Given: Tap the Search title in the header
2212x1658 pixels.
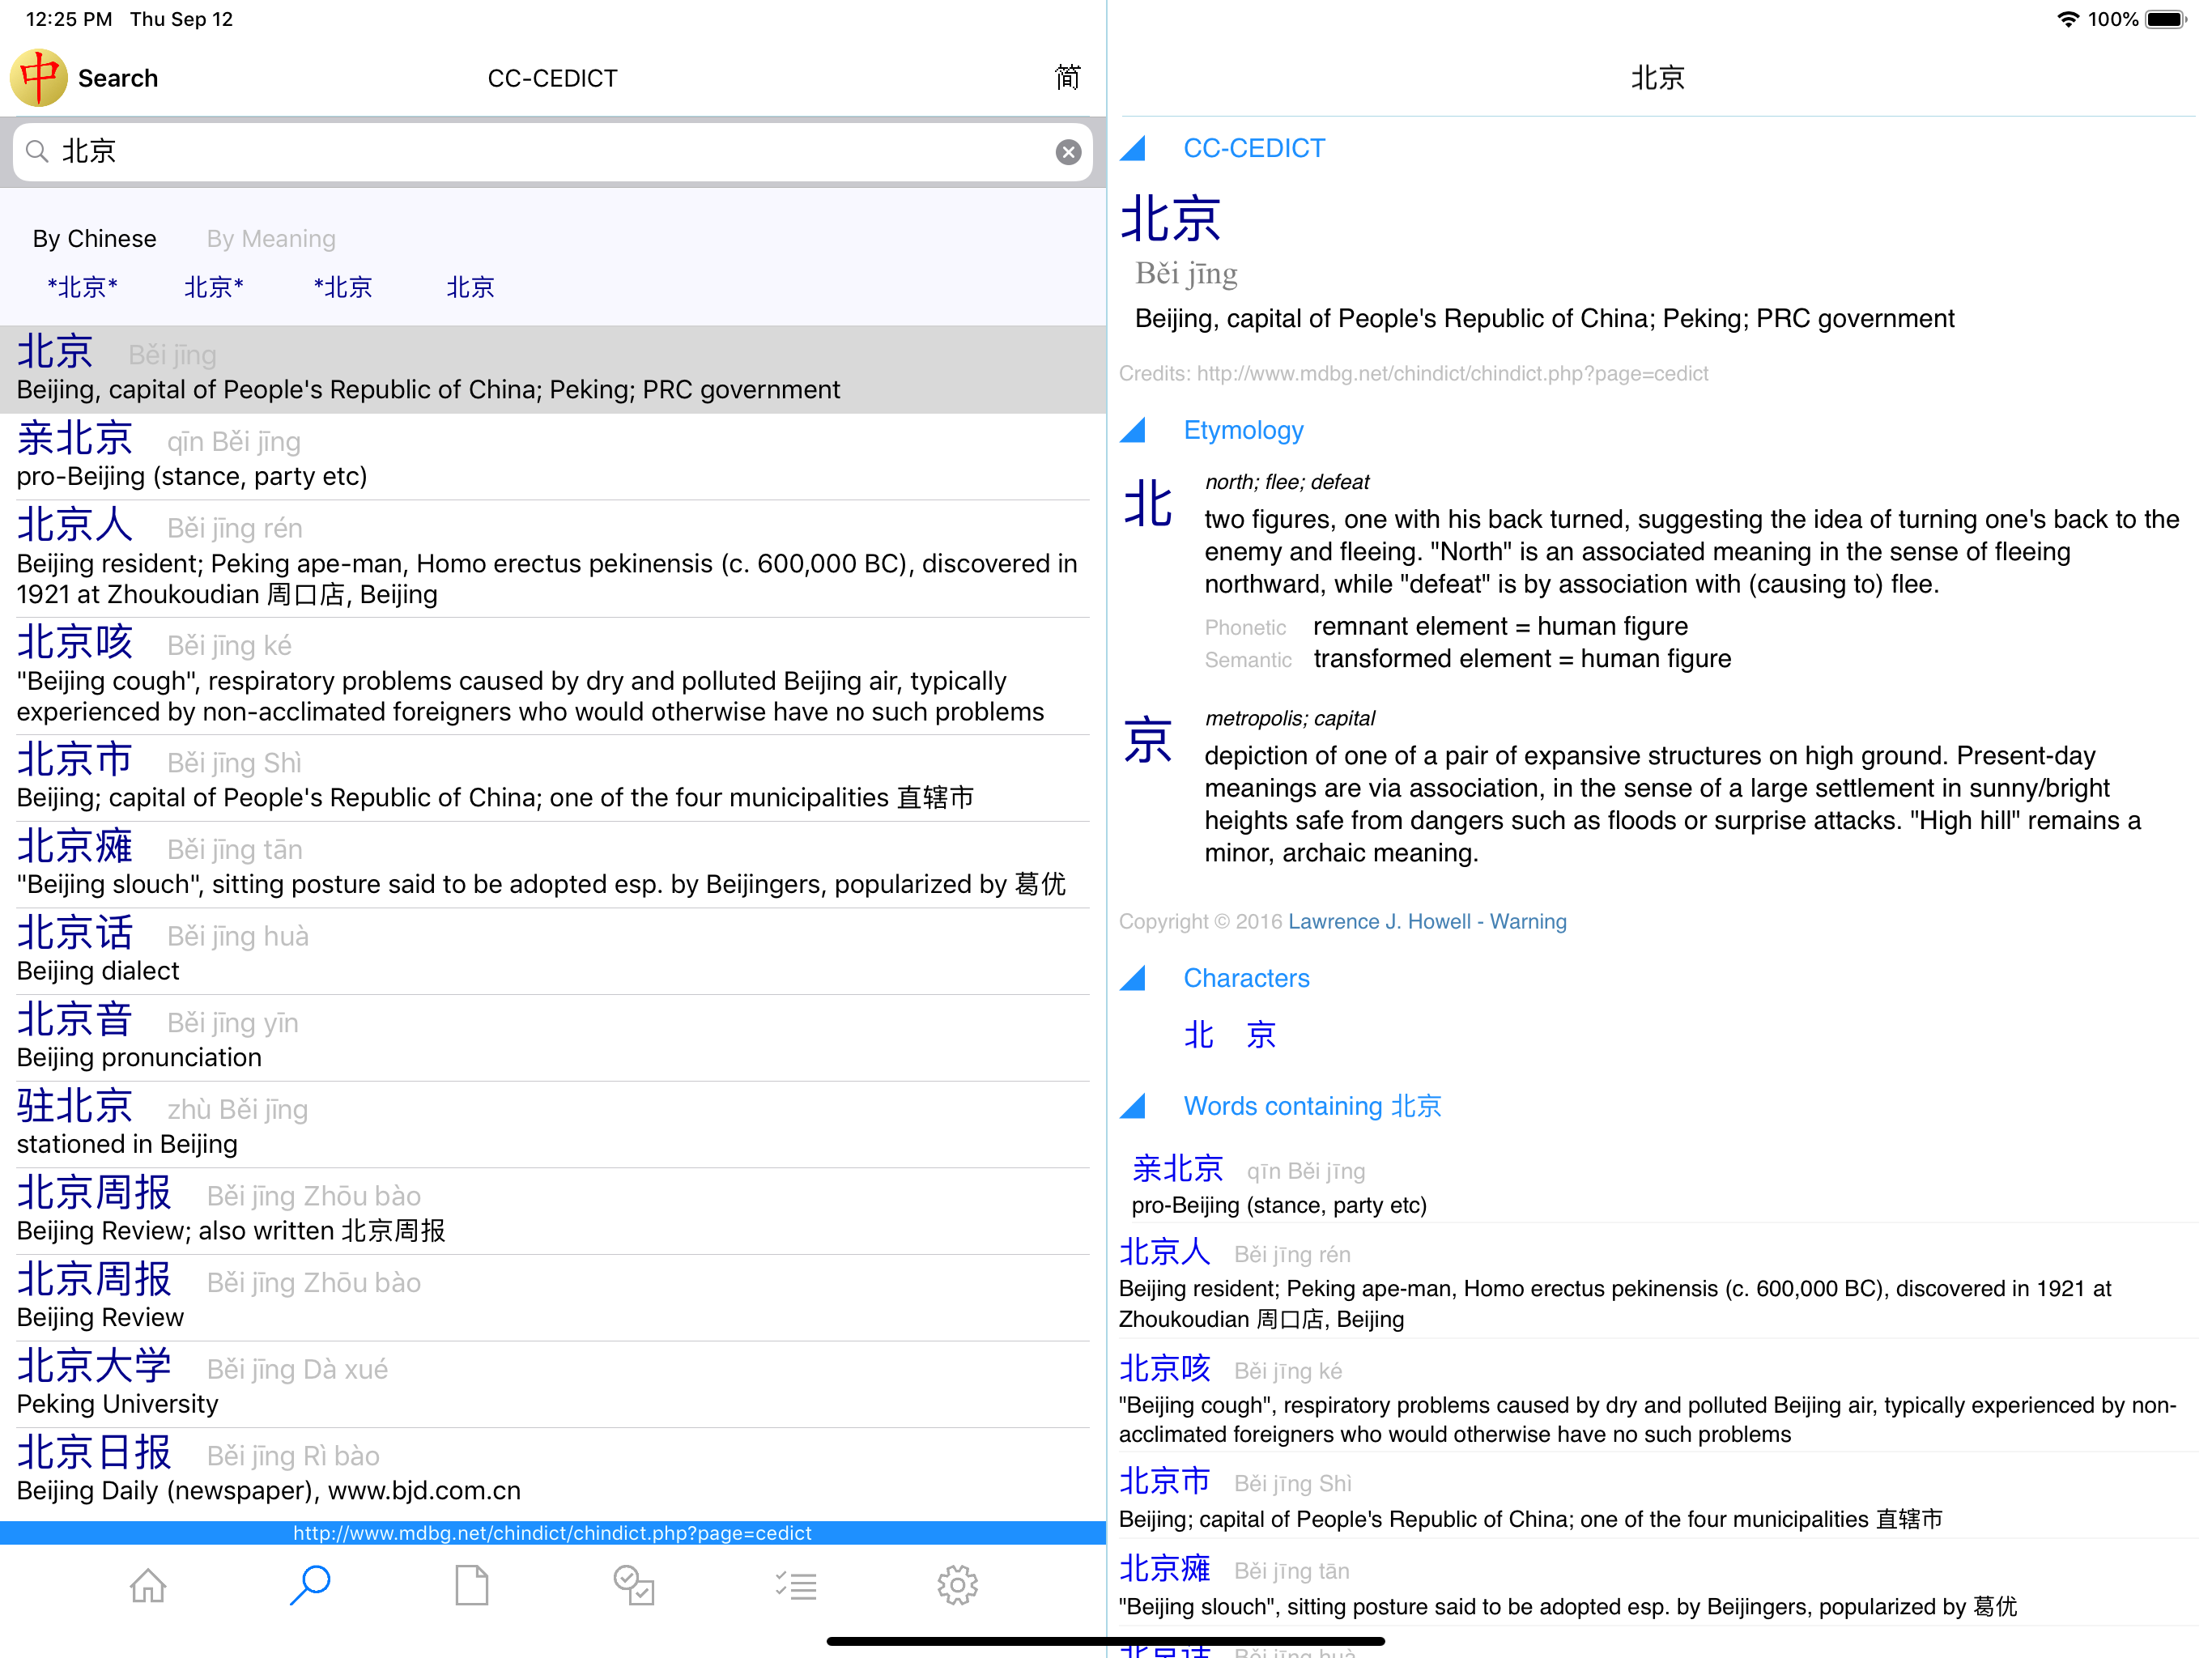Looking at the screenshot, I should [x=118, y=78].
